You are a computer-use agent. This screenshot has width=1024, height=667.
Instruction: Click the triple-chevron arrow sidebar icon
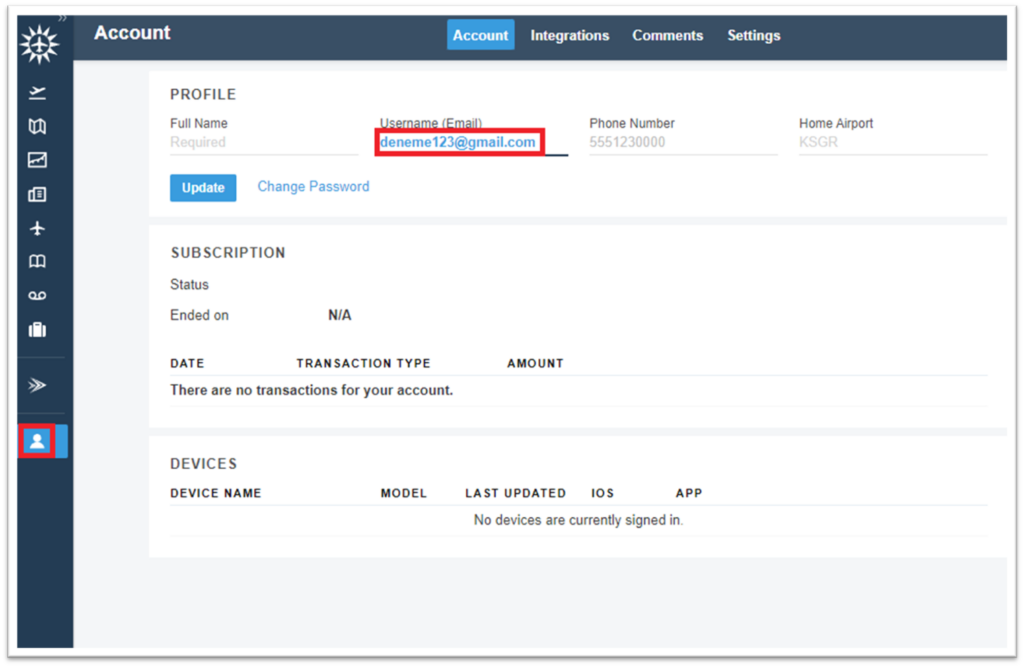pyautogui.click(x=37, y=385)
